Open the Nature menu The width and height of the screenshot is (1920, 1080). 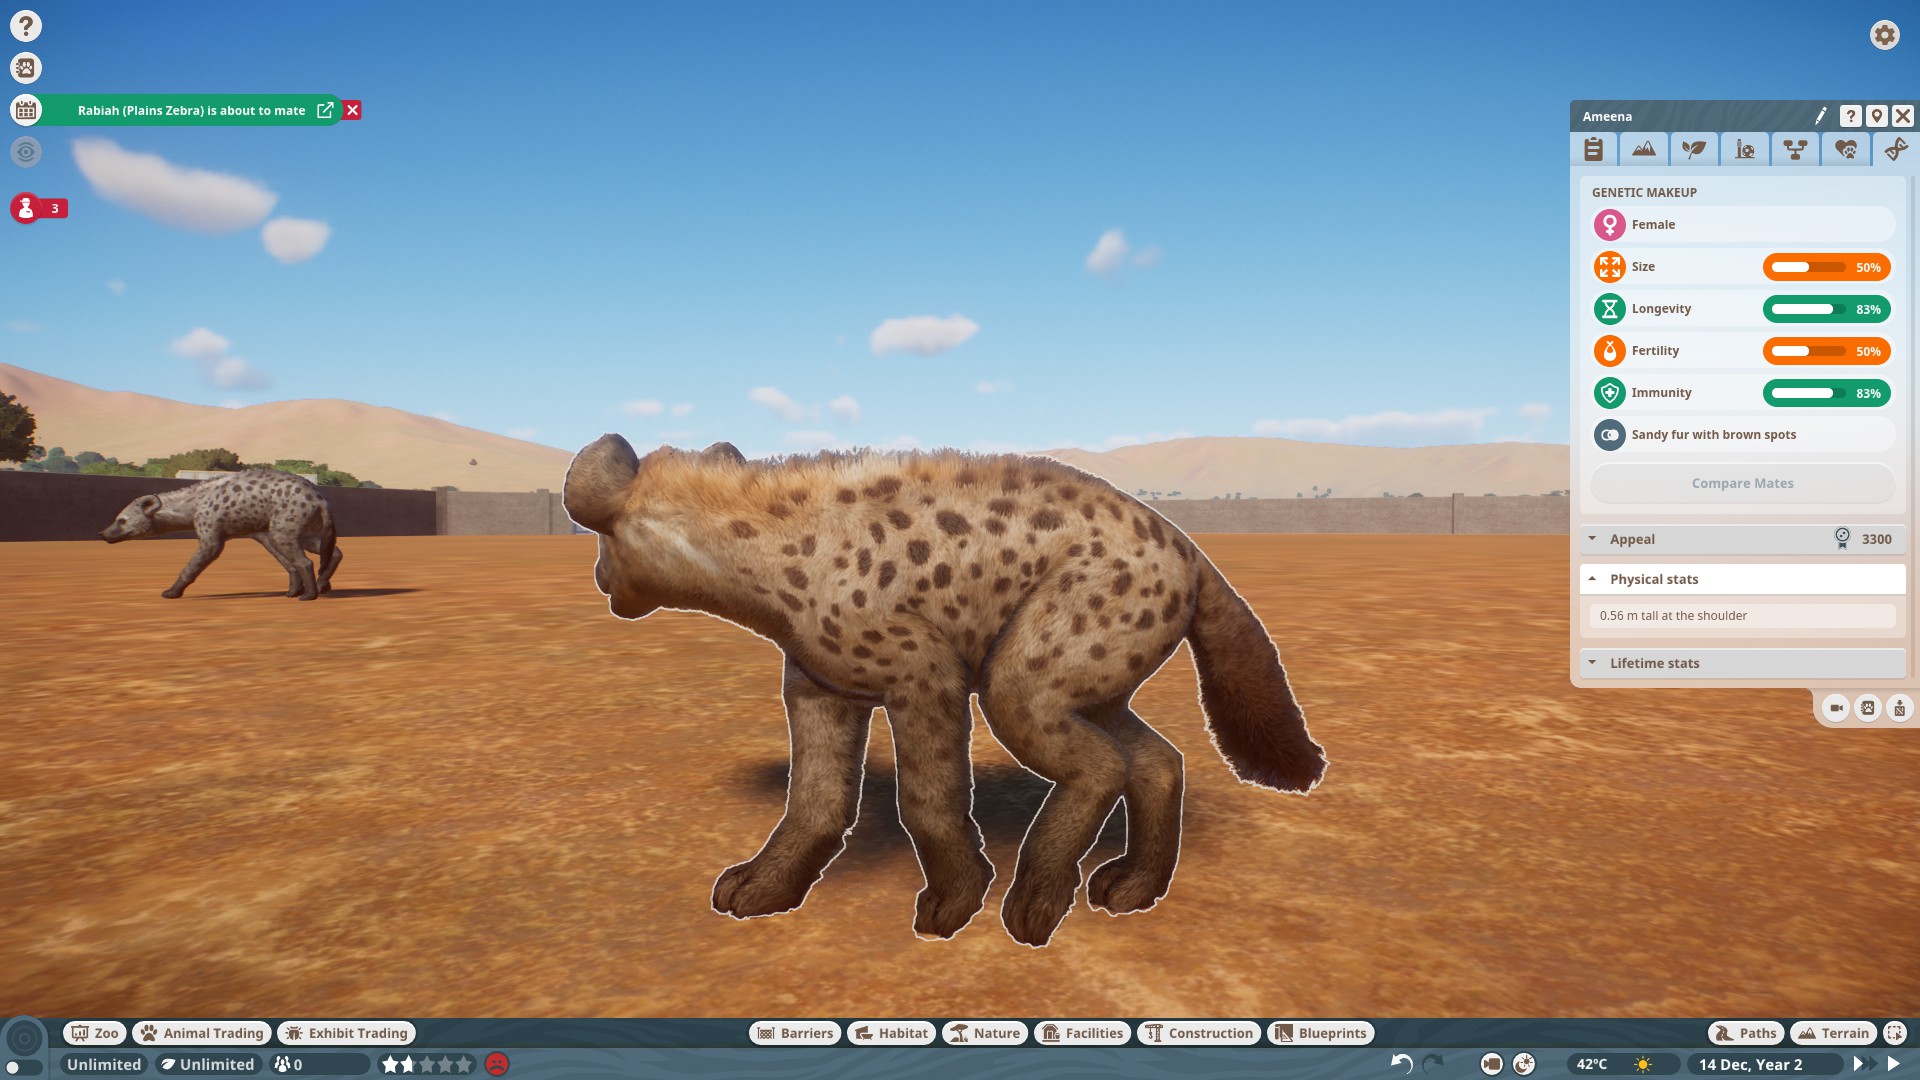[x=985, y=1033]
